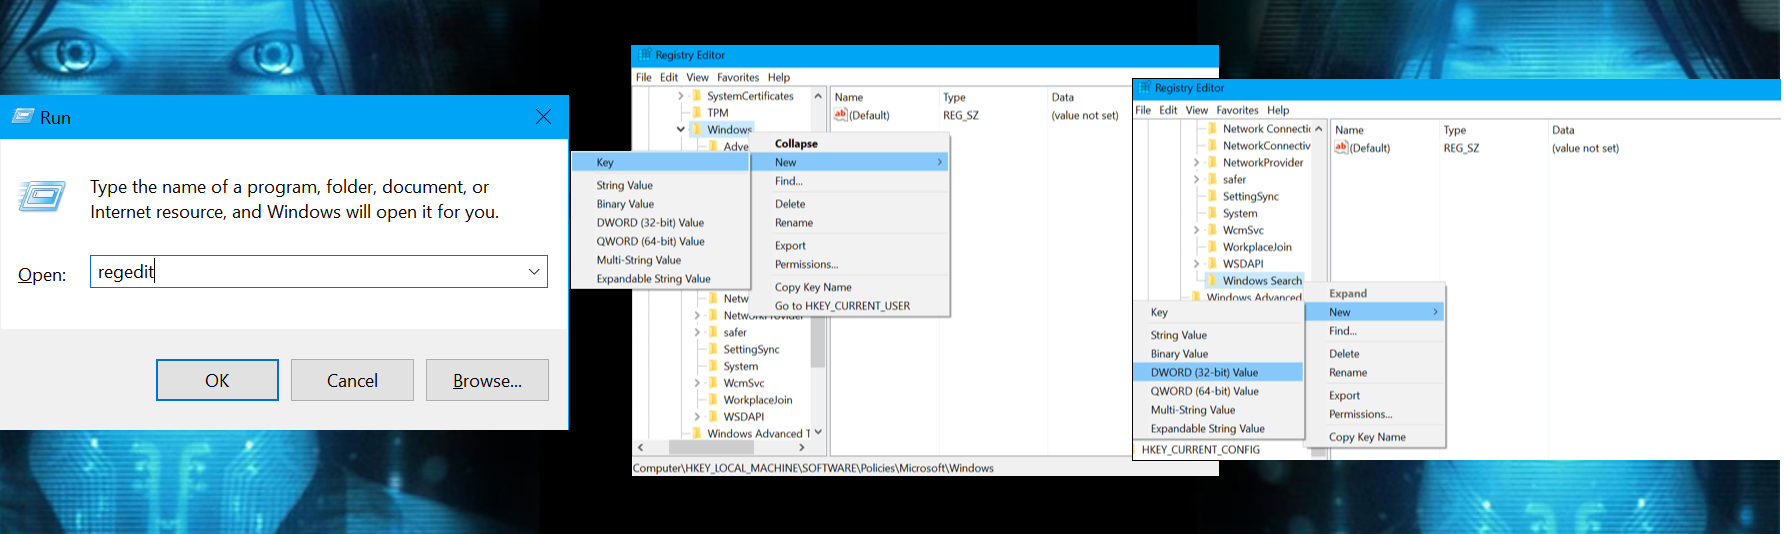Open View menu in Registry Editor with Expand menu
The width and height of the screenshot is (1784, 534).
1197,110
